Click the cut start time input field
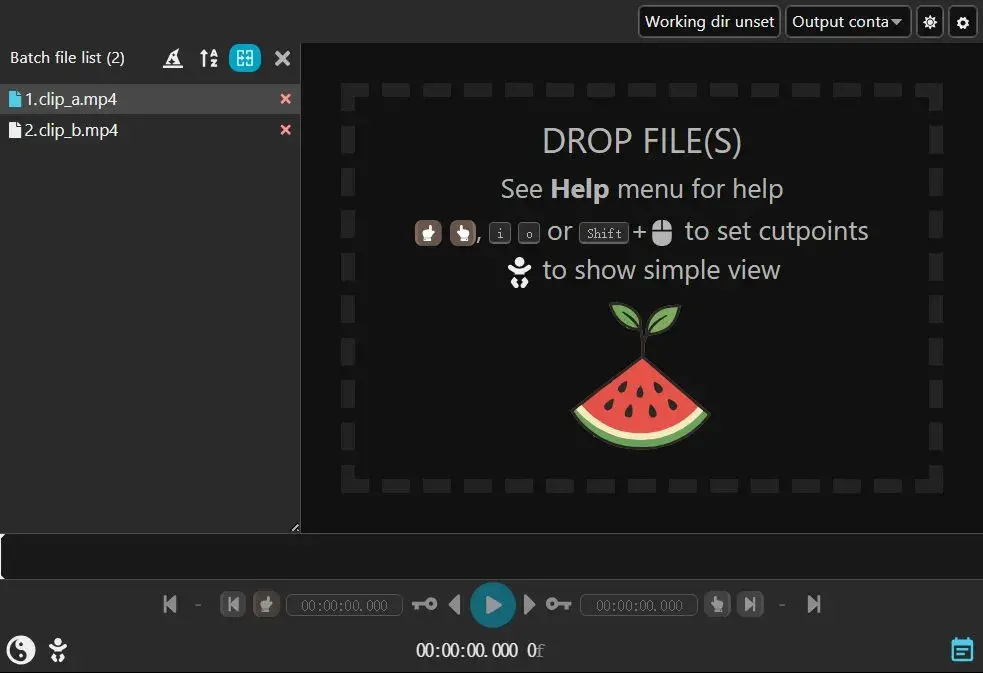 pos(344,605)
